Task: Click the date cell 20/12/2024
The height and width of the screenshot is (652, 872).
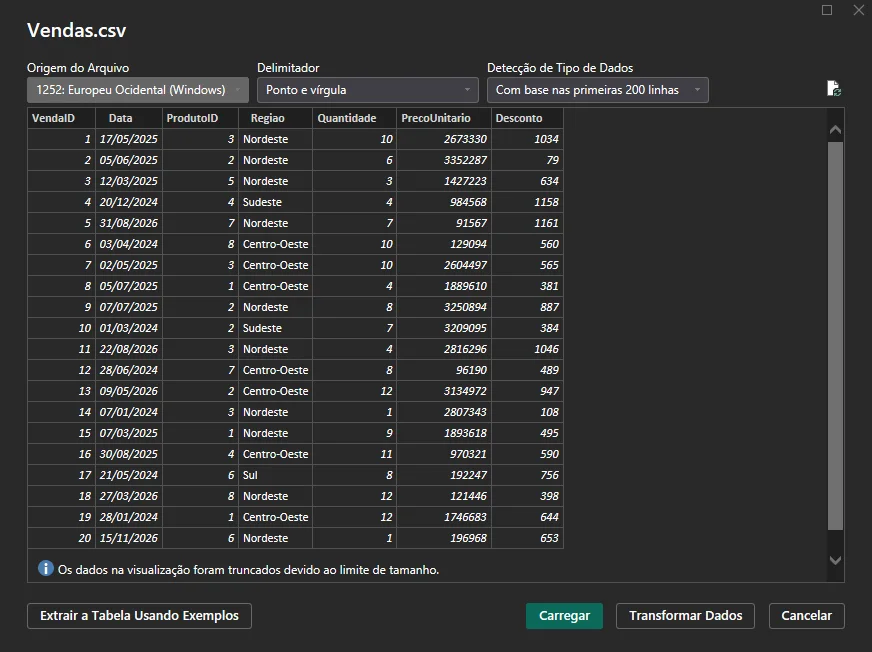Action: [129, 202]
